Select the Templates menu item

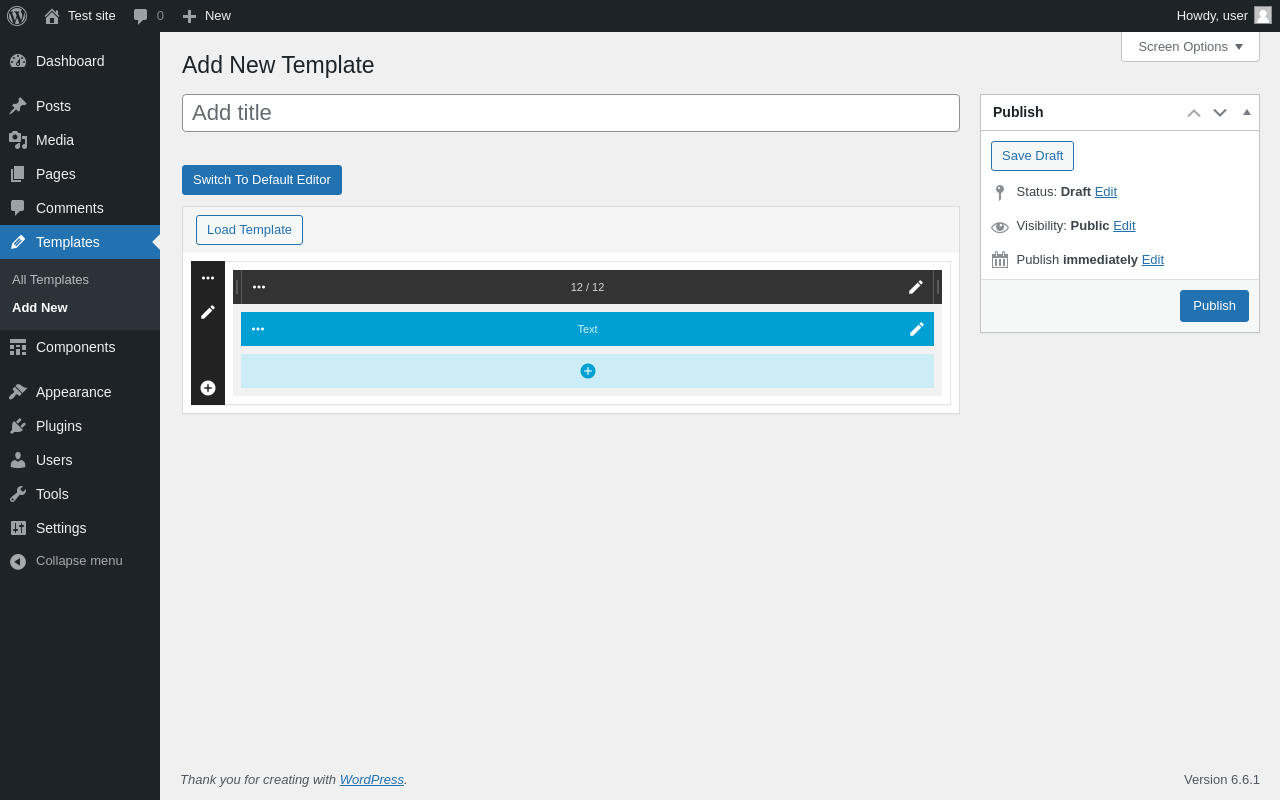click(80, 242)
